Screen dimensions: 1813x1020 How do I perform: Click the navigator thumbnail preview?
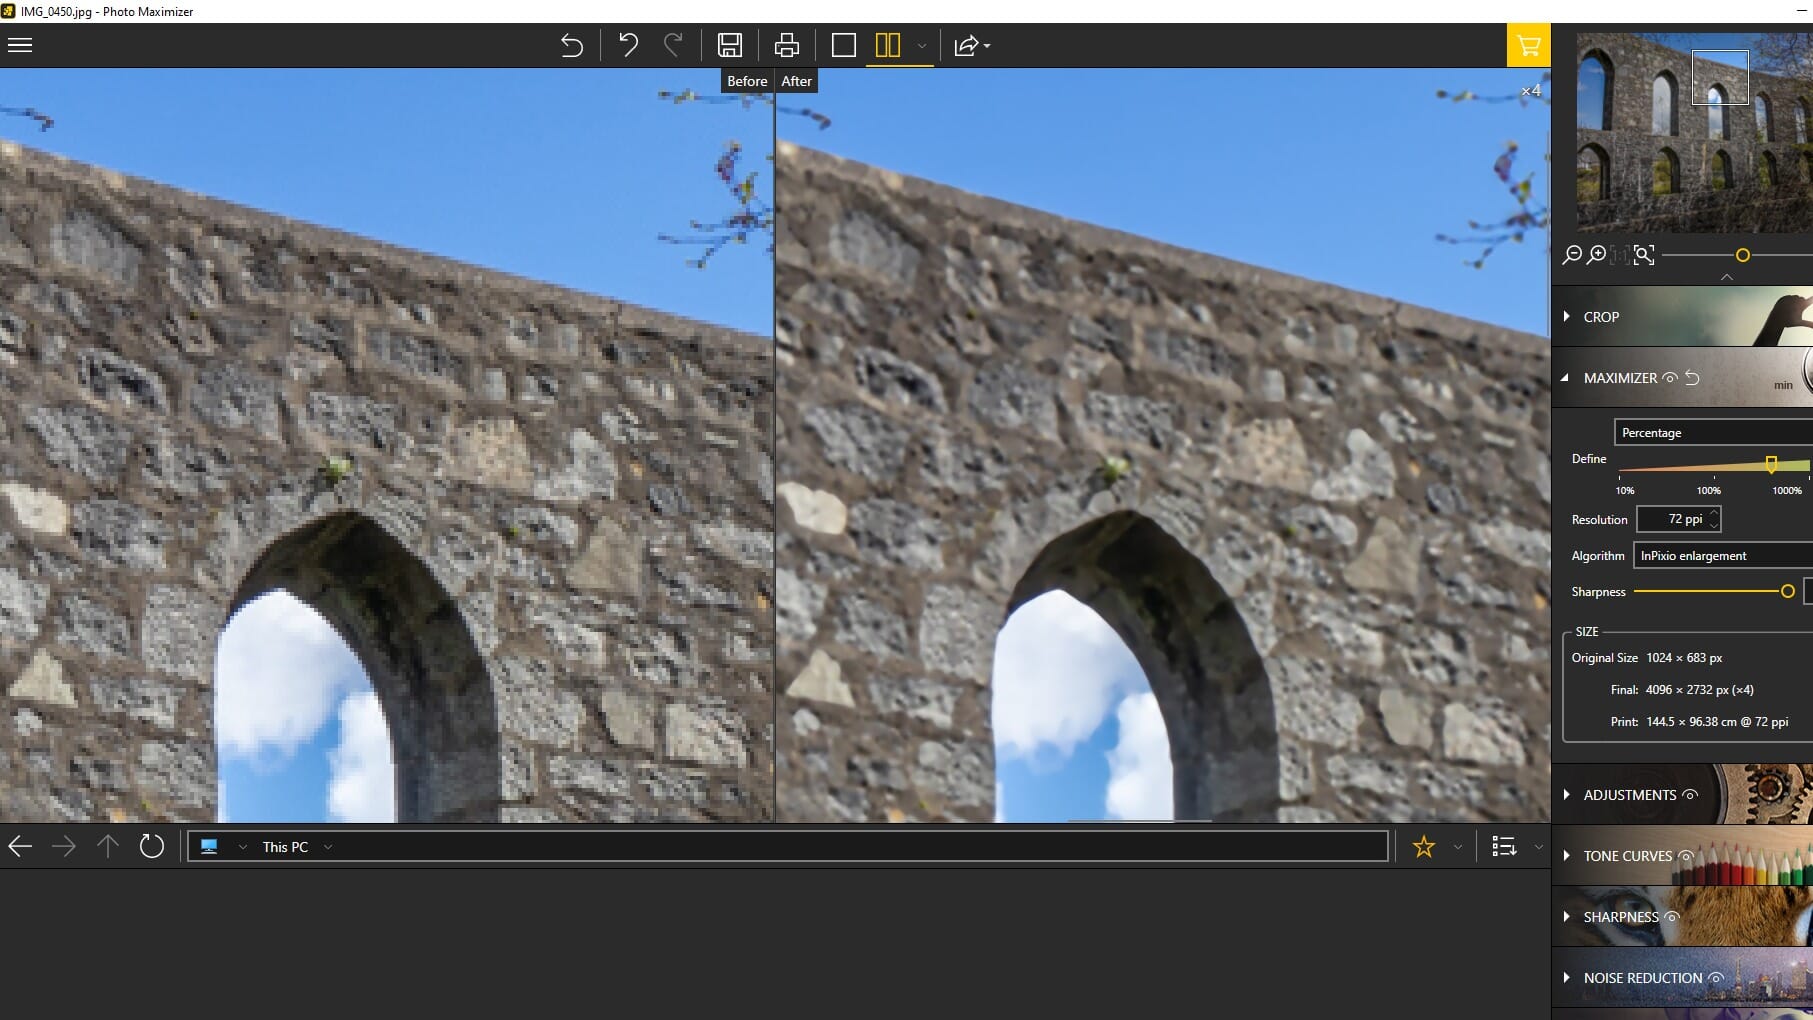pyautogui.click(x=1690, y=130)
